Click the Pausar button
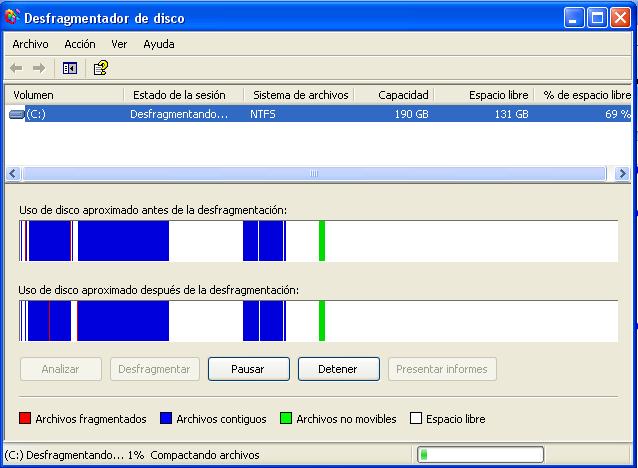This screenshot has height=468, width=638. [x=249, y=369]
